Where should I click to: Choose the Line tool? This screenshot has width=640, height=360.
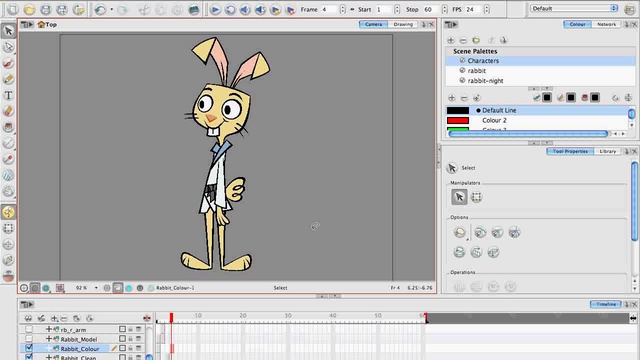tap(8, 143)
